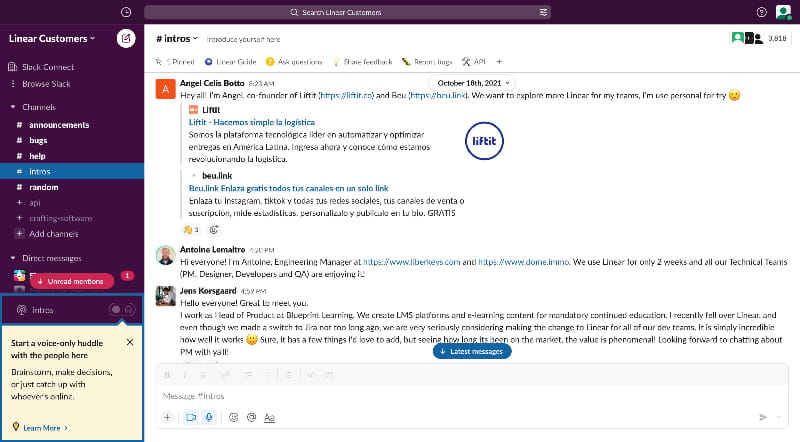Insert a blockquote in the composer
800x442 pixels.
[x=289, y=375]
